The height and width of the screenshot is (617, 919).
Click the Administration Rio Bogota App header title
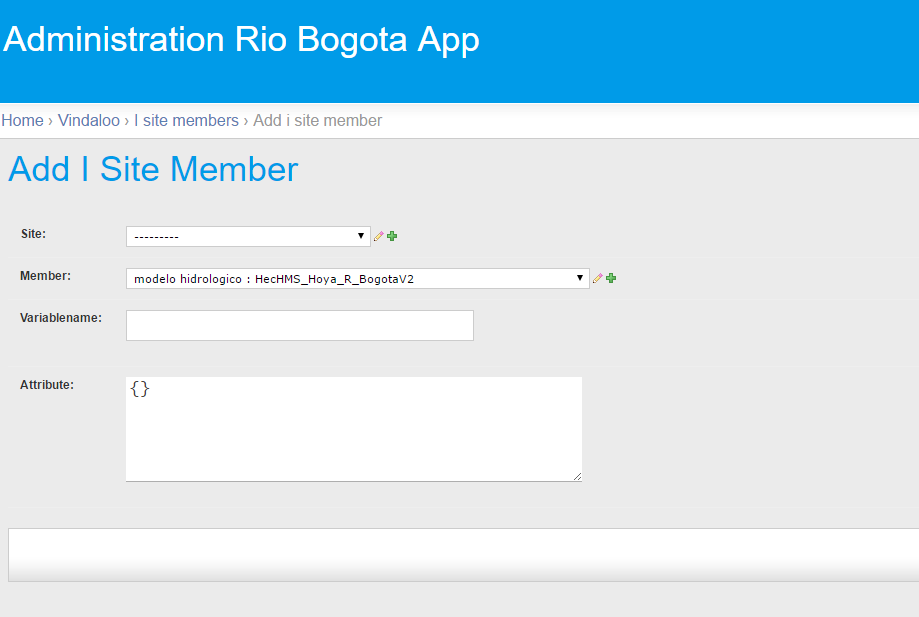pyautogui.click(x=241, y=40)
